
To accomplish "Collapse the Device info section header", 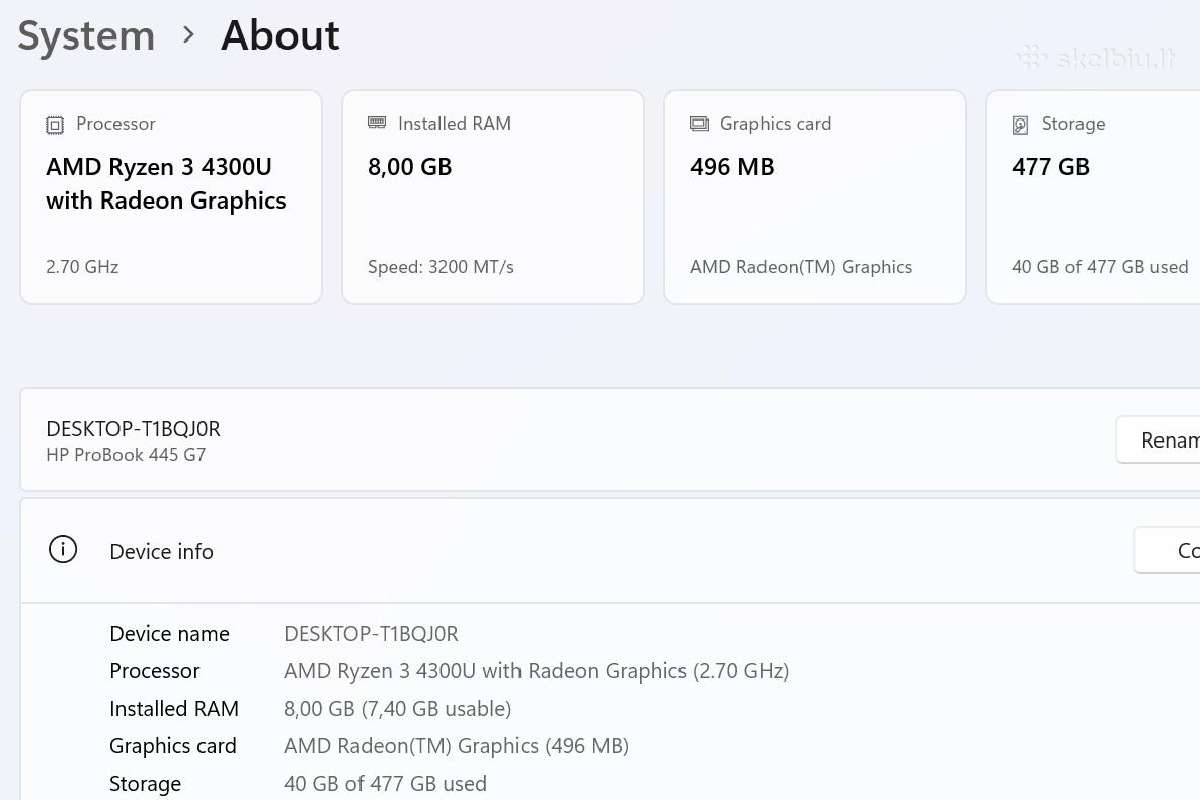I will (610, 551).
